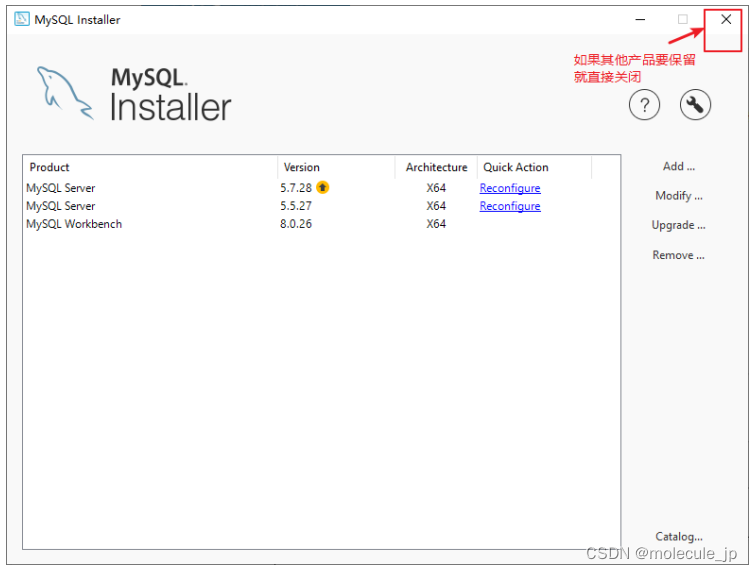Open the Catalog... button
Viewport: 752px width, 572px height.
click(x=679, y=537)
